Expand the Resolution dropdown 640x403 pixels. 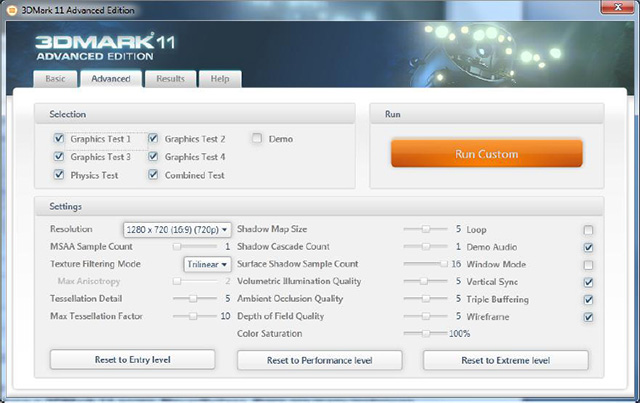[177, 229]
